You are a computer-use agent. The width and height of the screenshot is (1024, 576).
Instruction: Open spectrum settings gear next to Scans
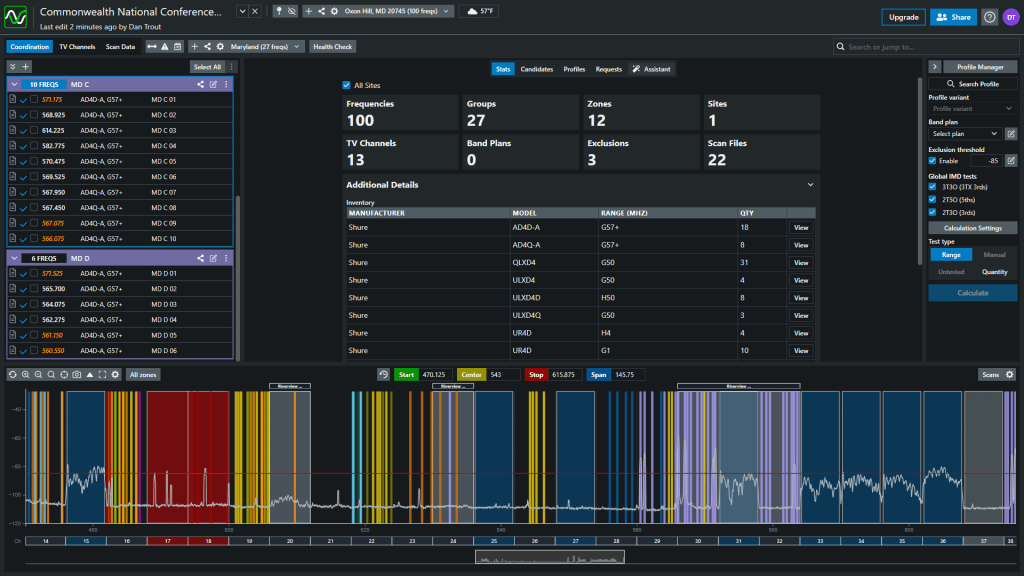coord(1009,374)
